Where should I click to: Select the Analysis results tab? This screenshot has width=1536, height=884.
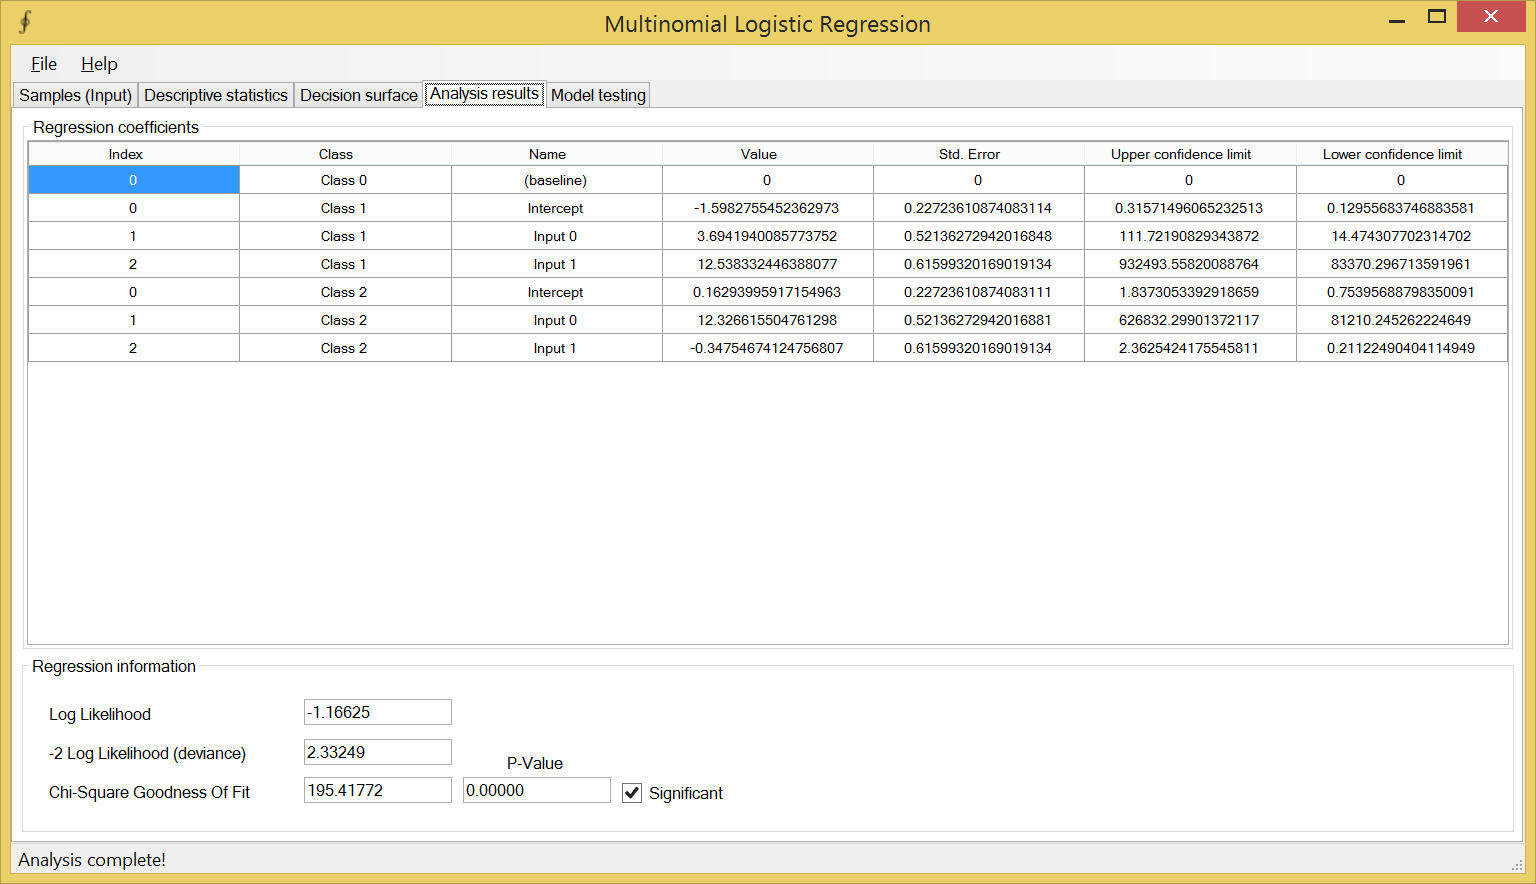click(484, 93)
